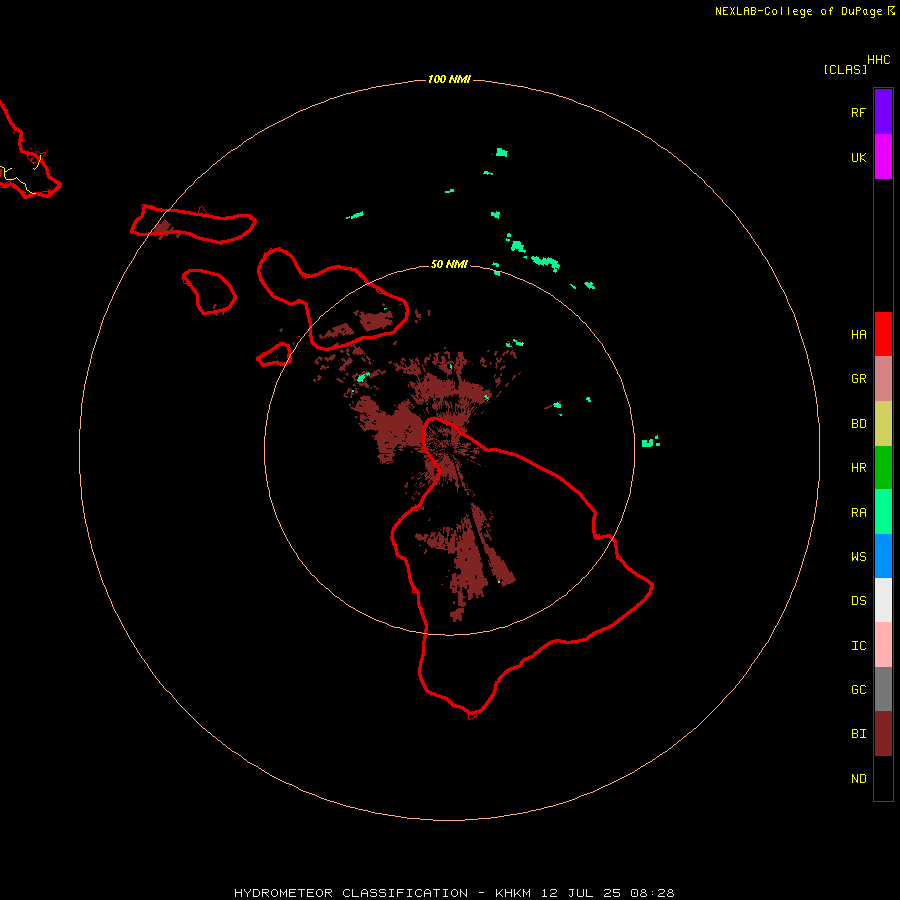Click the IC legend label
The width and height of the screenshot is (900, 900).
tap(858, 645)
